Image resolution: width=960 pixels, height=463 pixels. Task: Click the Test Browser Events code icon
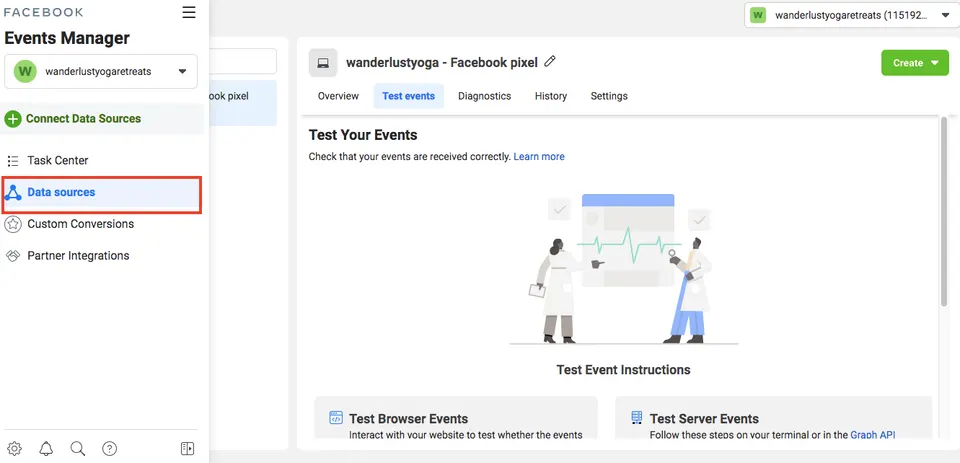pos(336,418)
